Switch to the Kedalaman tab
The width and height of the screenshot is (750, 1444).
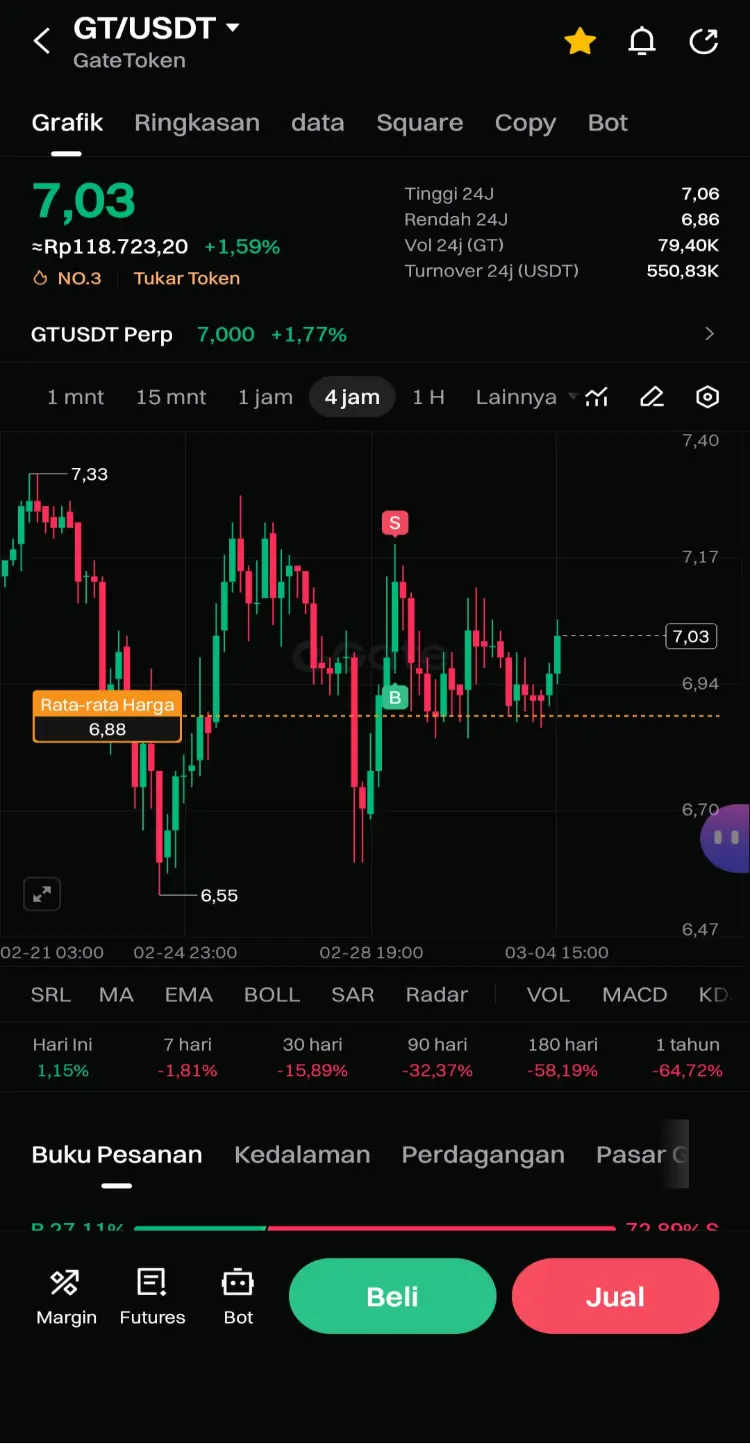coord(302,1155)
